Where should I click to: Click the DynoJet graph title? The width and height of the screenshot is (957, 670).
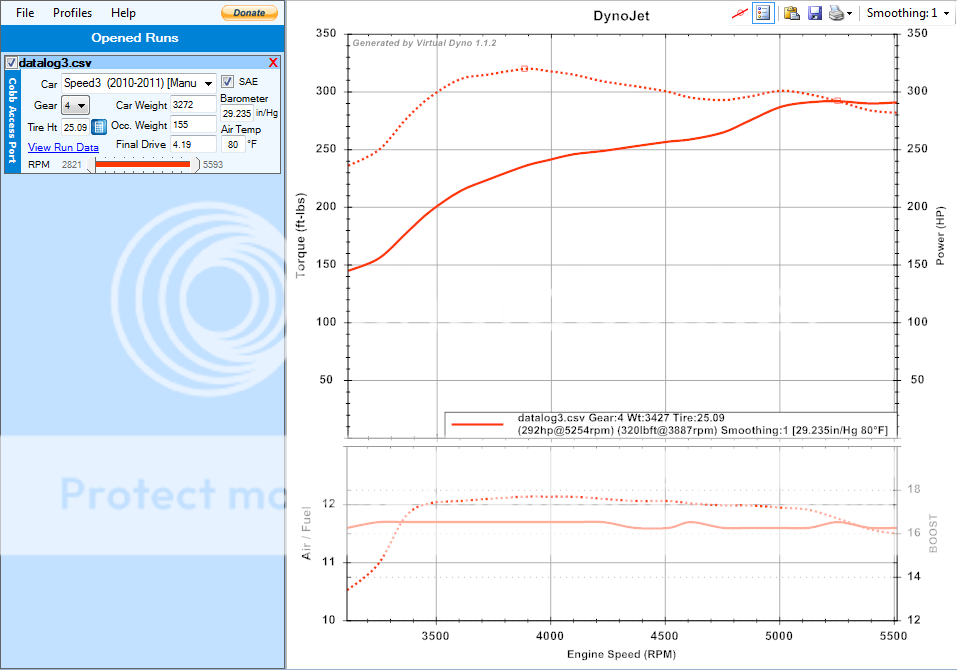[621, 16]
